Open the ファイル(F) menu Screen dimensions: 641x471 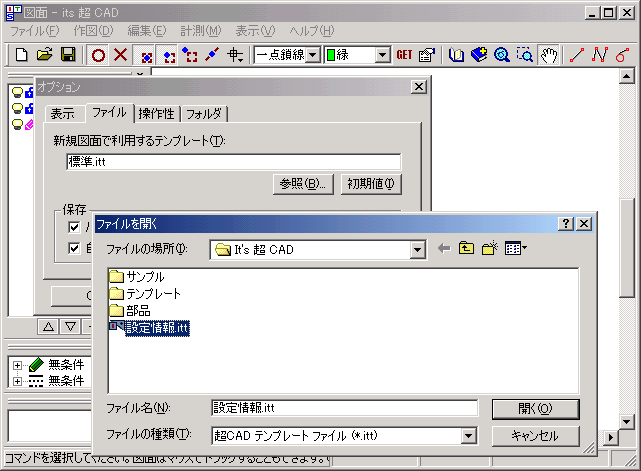(35, 31)
